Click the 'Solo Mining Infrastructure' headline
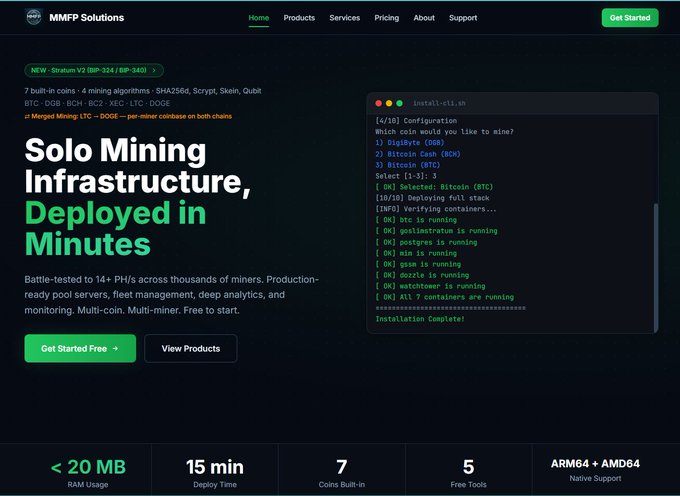Viewport: 680px width, 496px height. [137, 166]
